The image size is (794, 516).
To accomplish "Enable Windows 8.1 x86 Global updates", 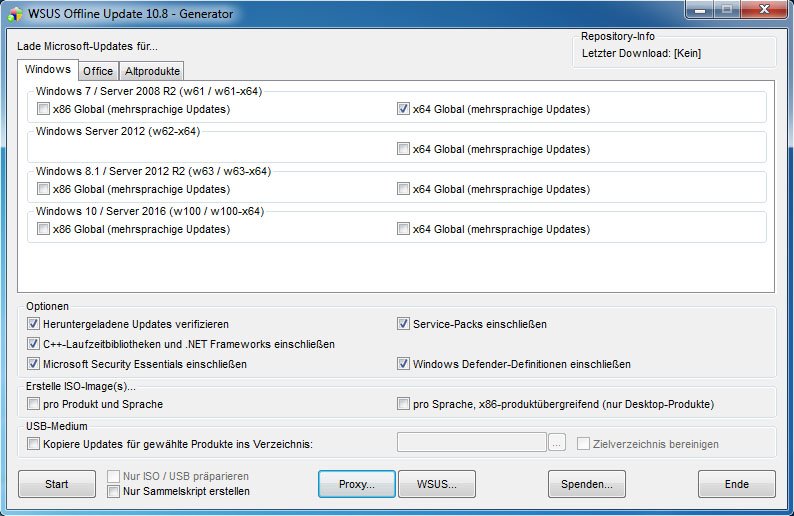I will click(44, 189).
